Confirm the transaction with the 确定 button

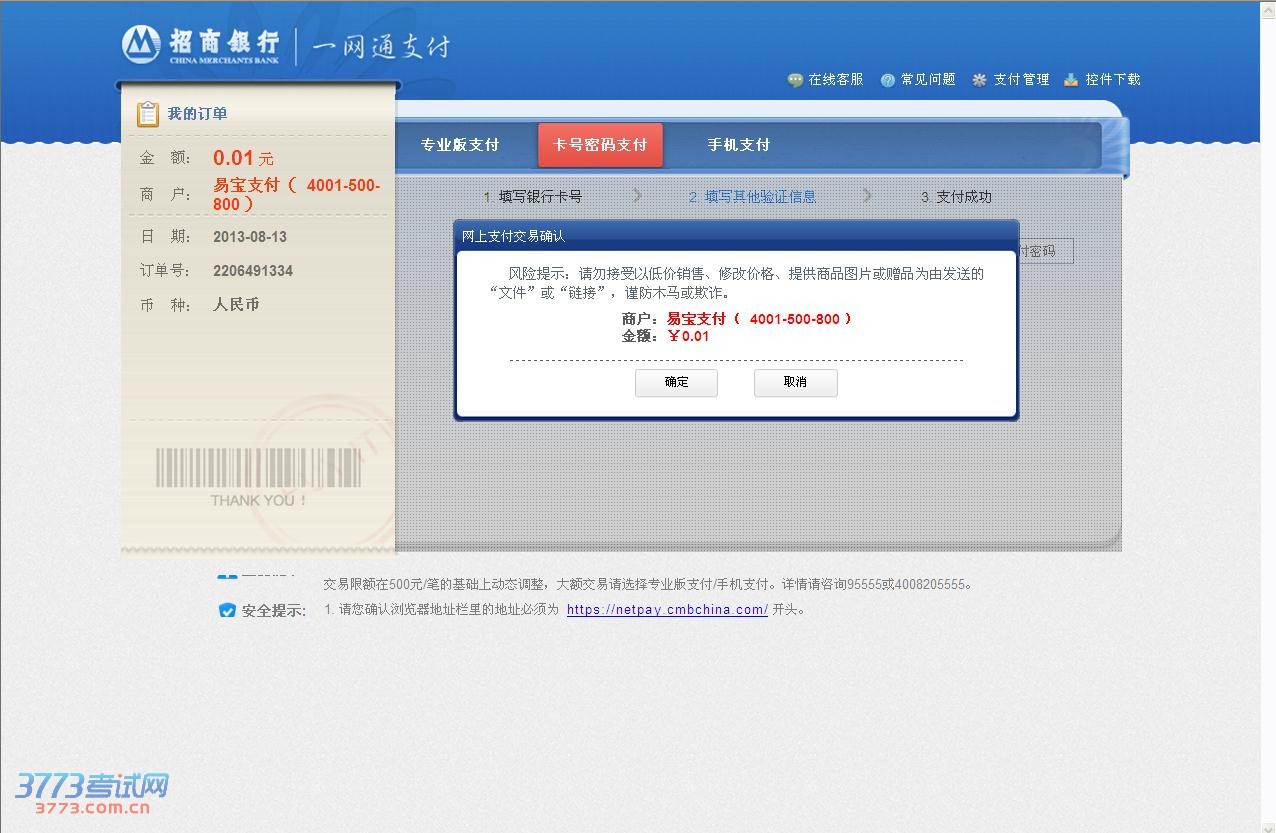pyautogui.click(x=676, y=382)
